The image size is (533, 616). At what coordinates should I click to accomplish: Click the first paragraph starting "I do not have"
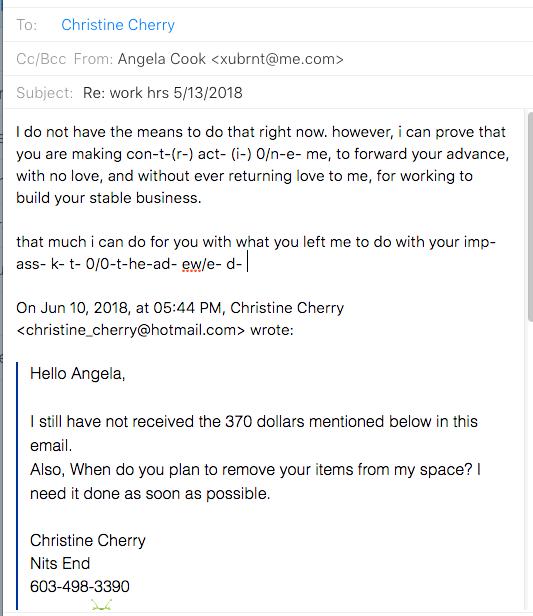262,165
